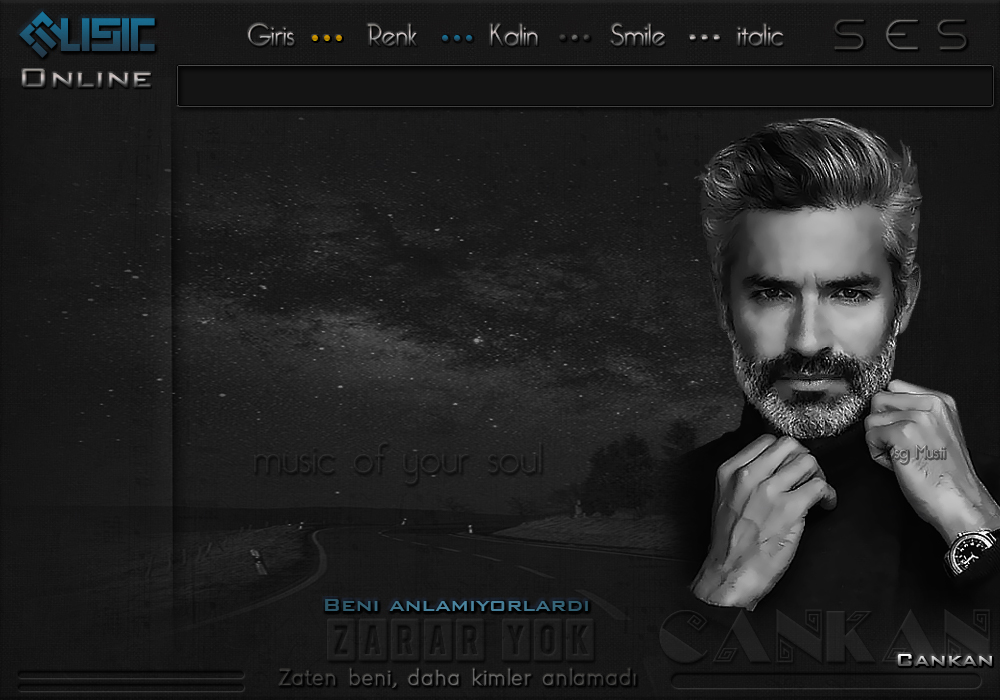Open the Smile emoji picker
Image resolution: width=1000 pixels, height=700 pixels.
[x=638, y=37]
